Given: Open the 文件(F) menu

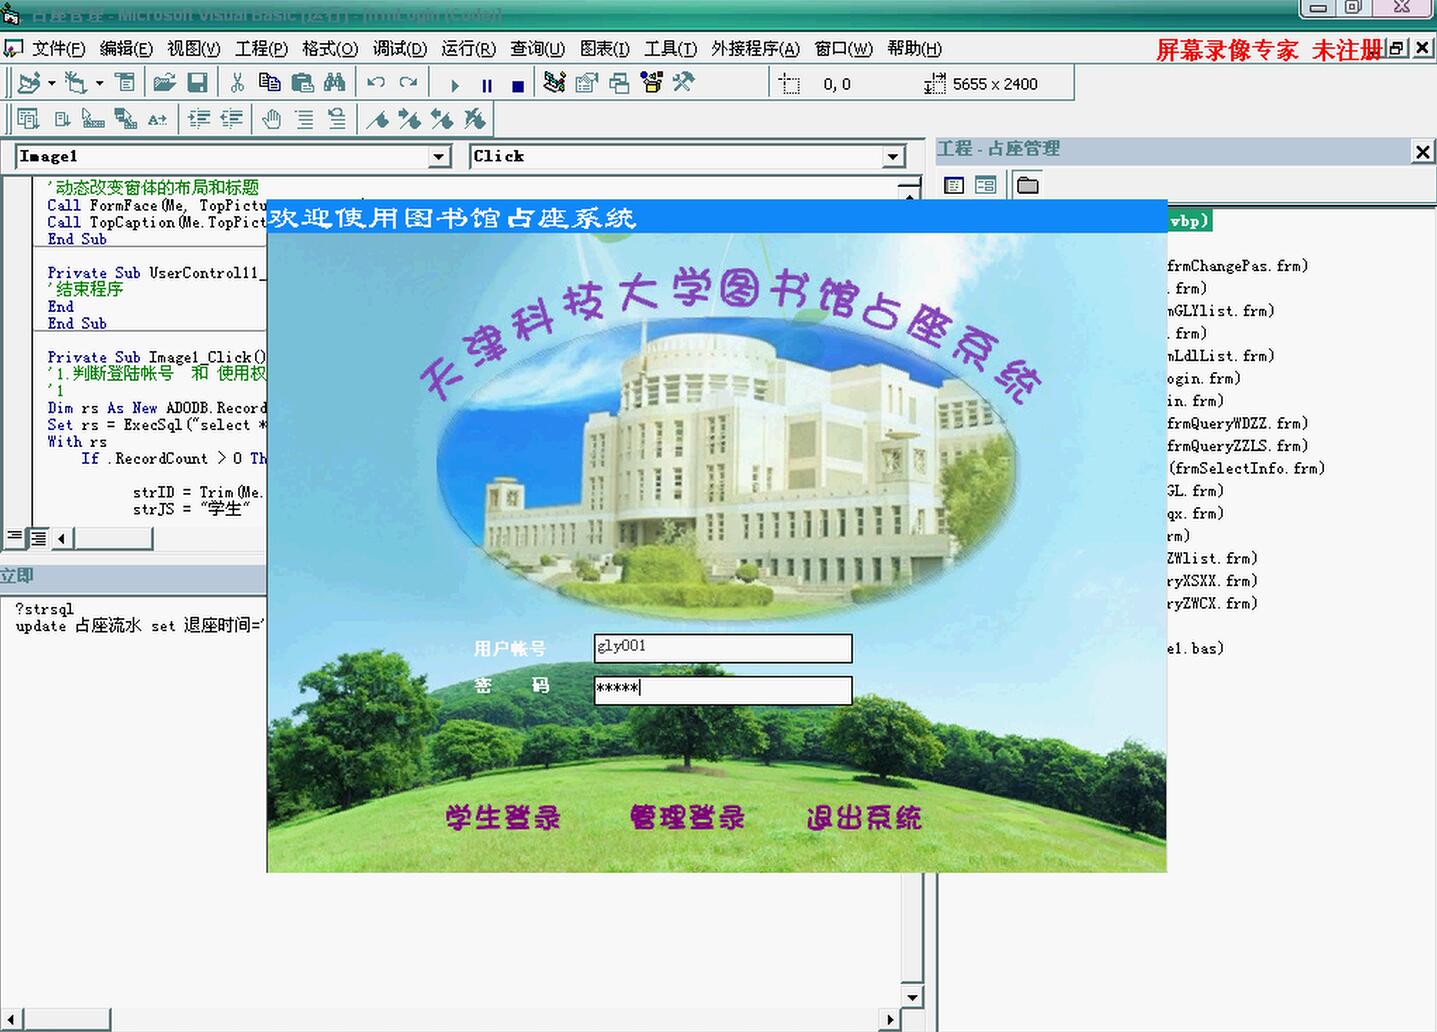Looking at the screenshot, I should click(58, 48).
